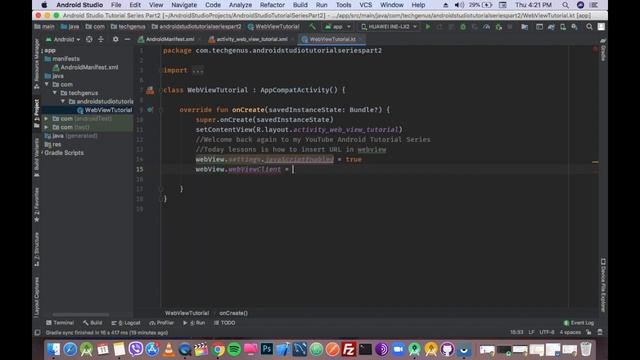Click the red error indicator at editor top-right
This screenshot has height=360, width=640.
[595, 49]
